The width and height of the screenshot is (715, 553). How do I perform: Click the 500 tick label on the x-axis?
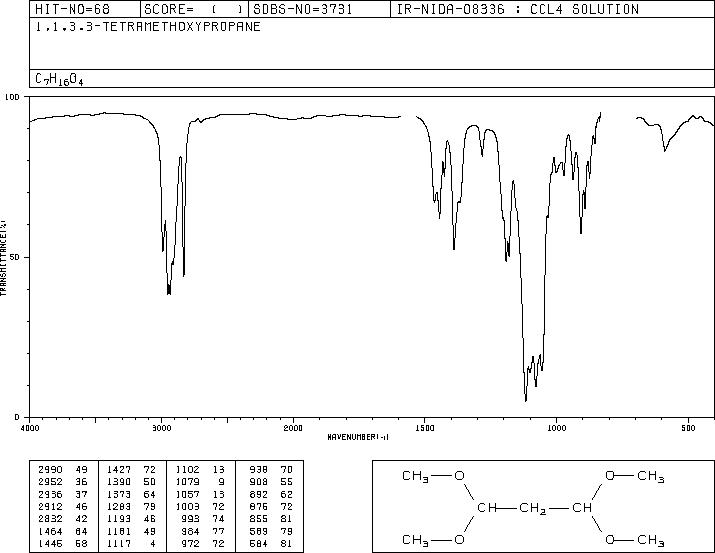[688, 428]
